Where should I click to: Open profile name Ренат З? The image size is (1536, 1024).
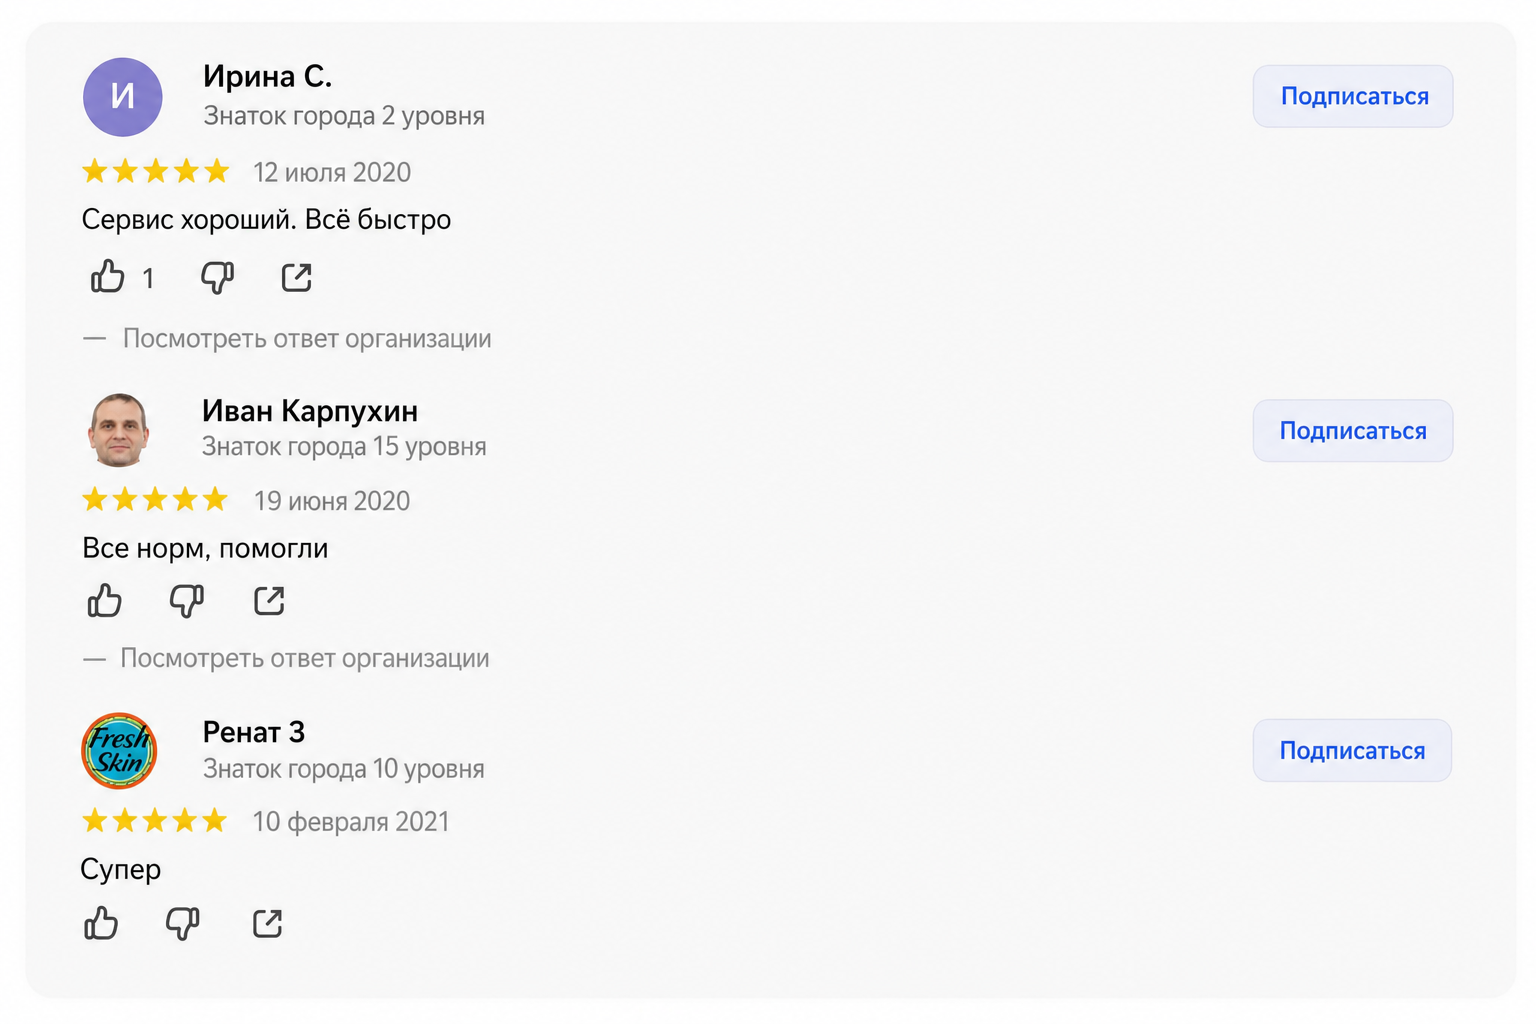pyautogui.click(x=254, y=732)
